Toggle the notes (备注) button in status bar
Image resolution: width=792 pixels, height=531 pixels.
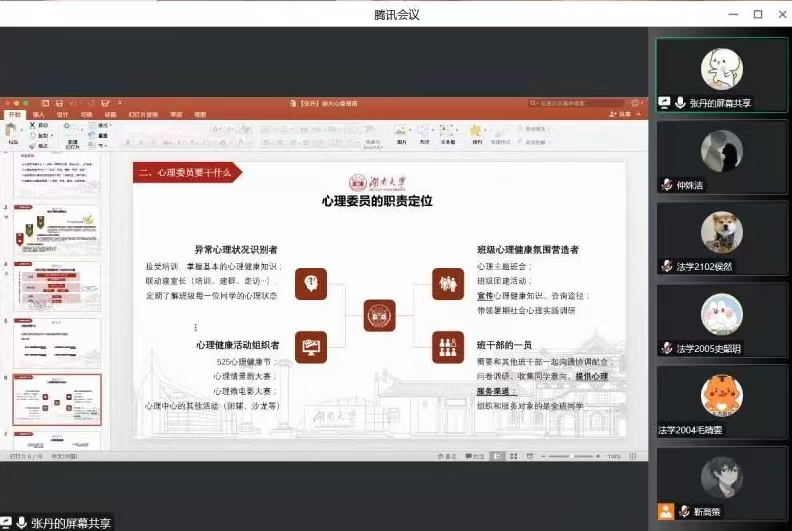pos(445,456)
